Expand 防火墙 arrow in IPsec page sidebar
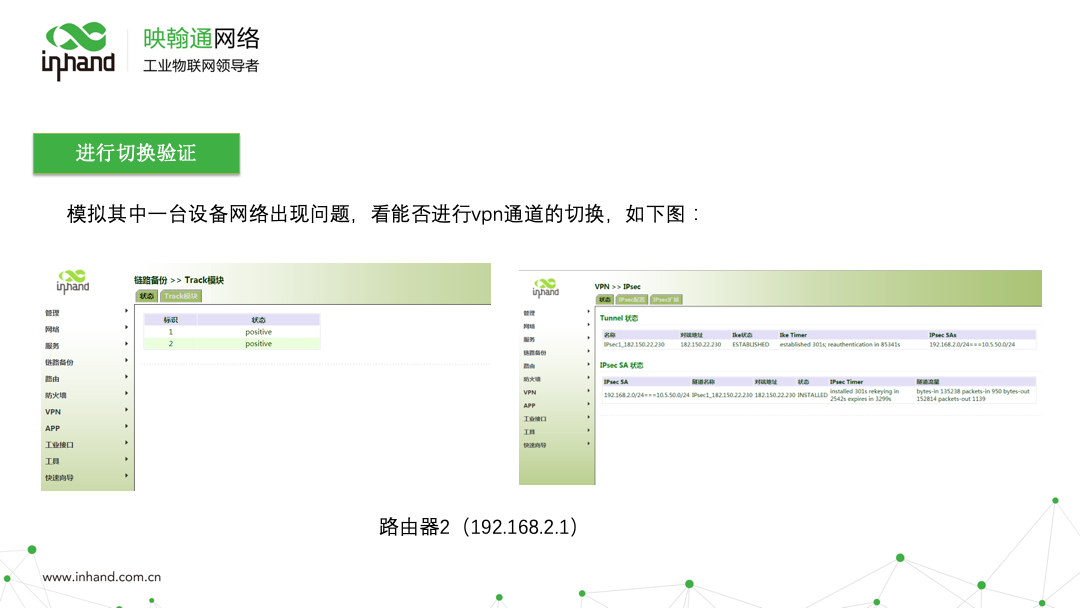1080x608 pixels. click(x=588, y=379)
